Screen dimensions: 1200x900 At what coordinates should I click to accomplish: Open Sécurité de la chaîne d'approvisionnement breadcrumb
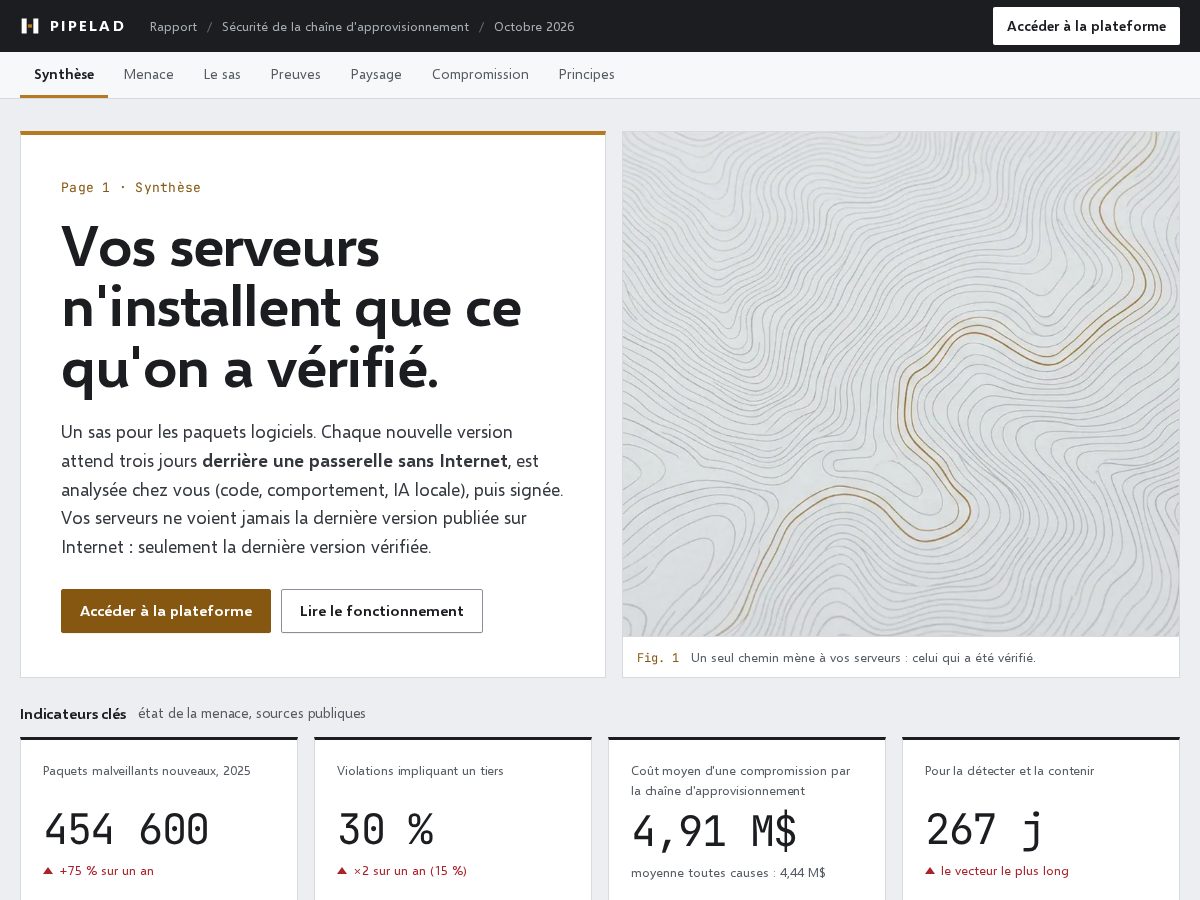pos(345,27)
